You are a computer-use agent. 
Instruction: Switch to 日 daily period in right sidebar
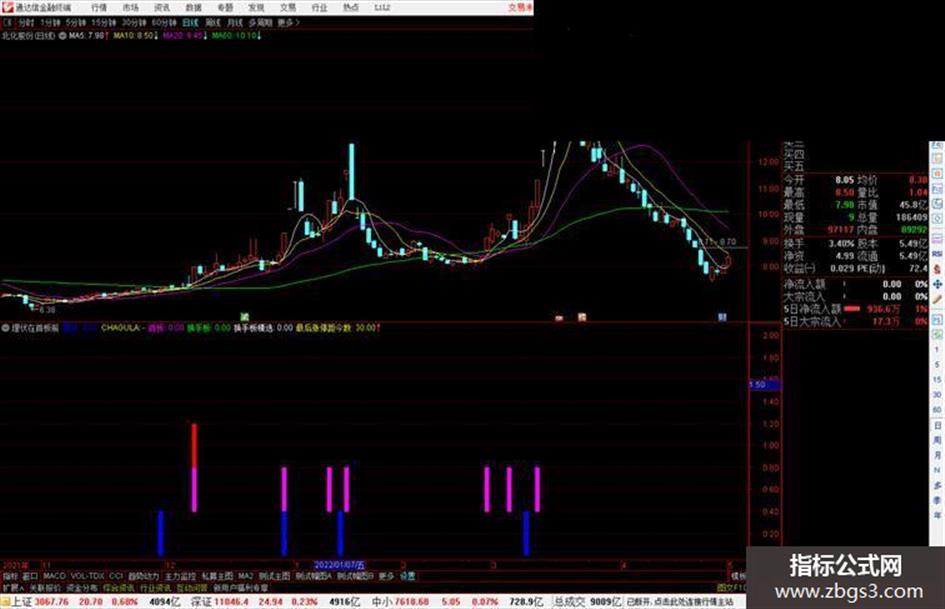click(937, 426)
